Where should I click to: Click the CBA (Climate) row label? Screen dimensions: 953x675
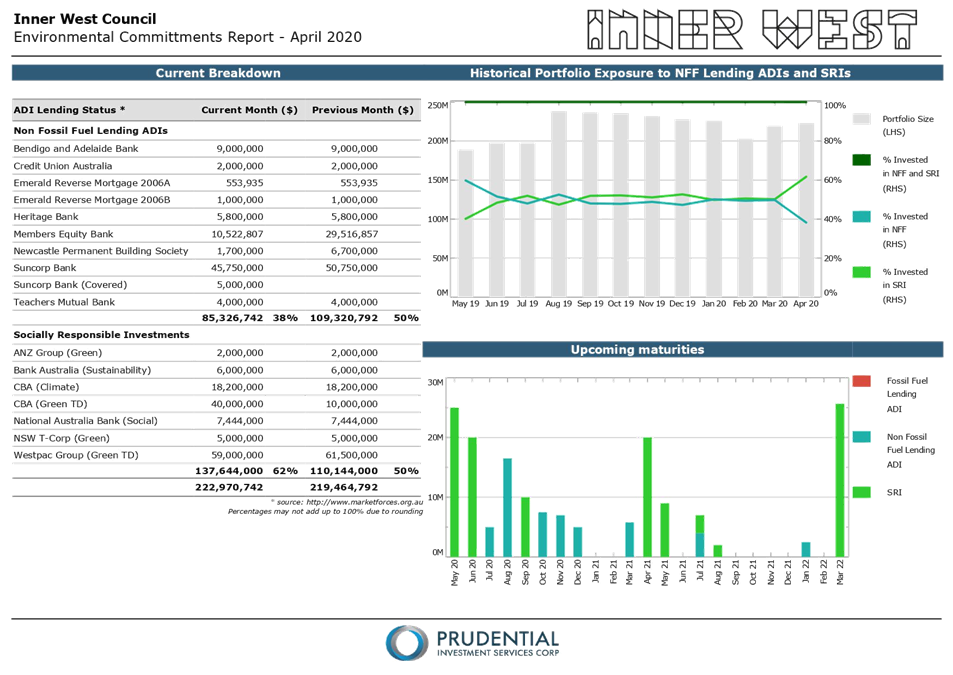click(x=46, y=387)
